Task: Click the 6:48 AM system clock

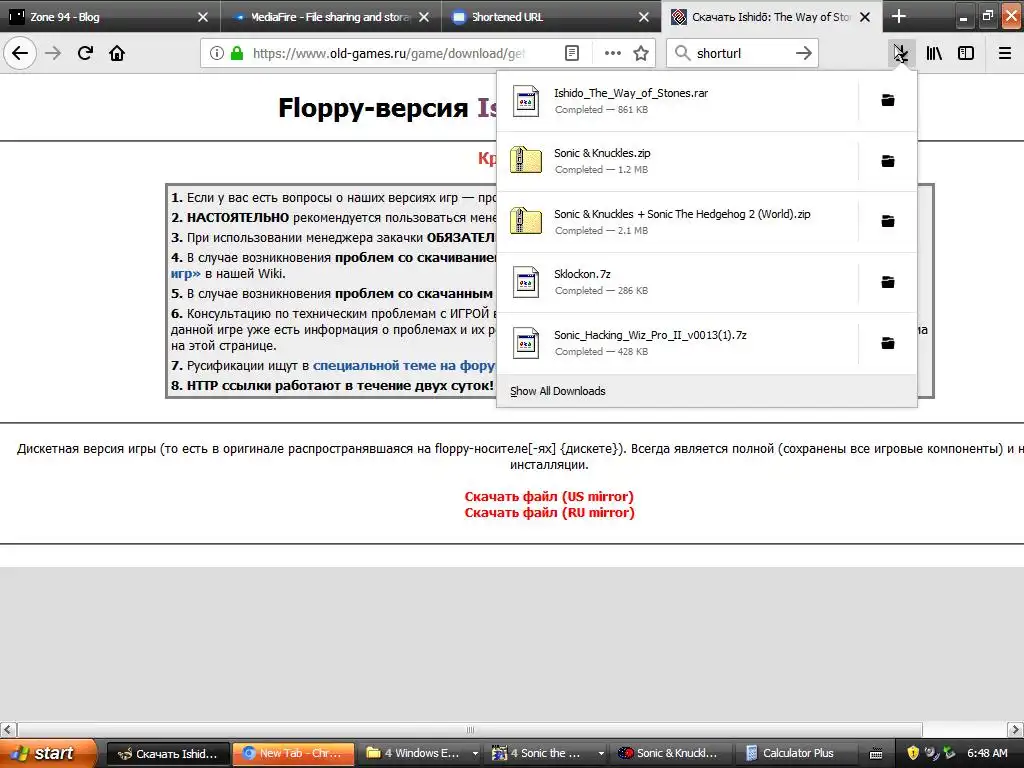Action: [987, 753]
